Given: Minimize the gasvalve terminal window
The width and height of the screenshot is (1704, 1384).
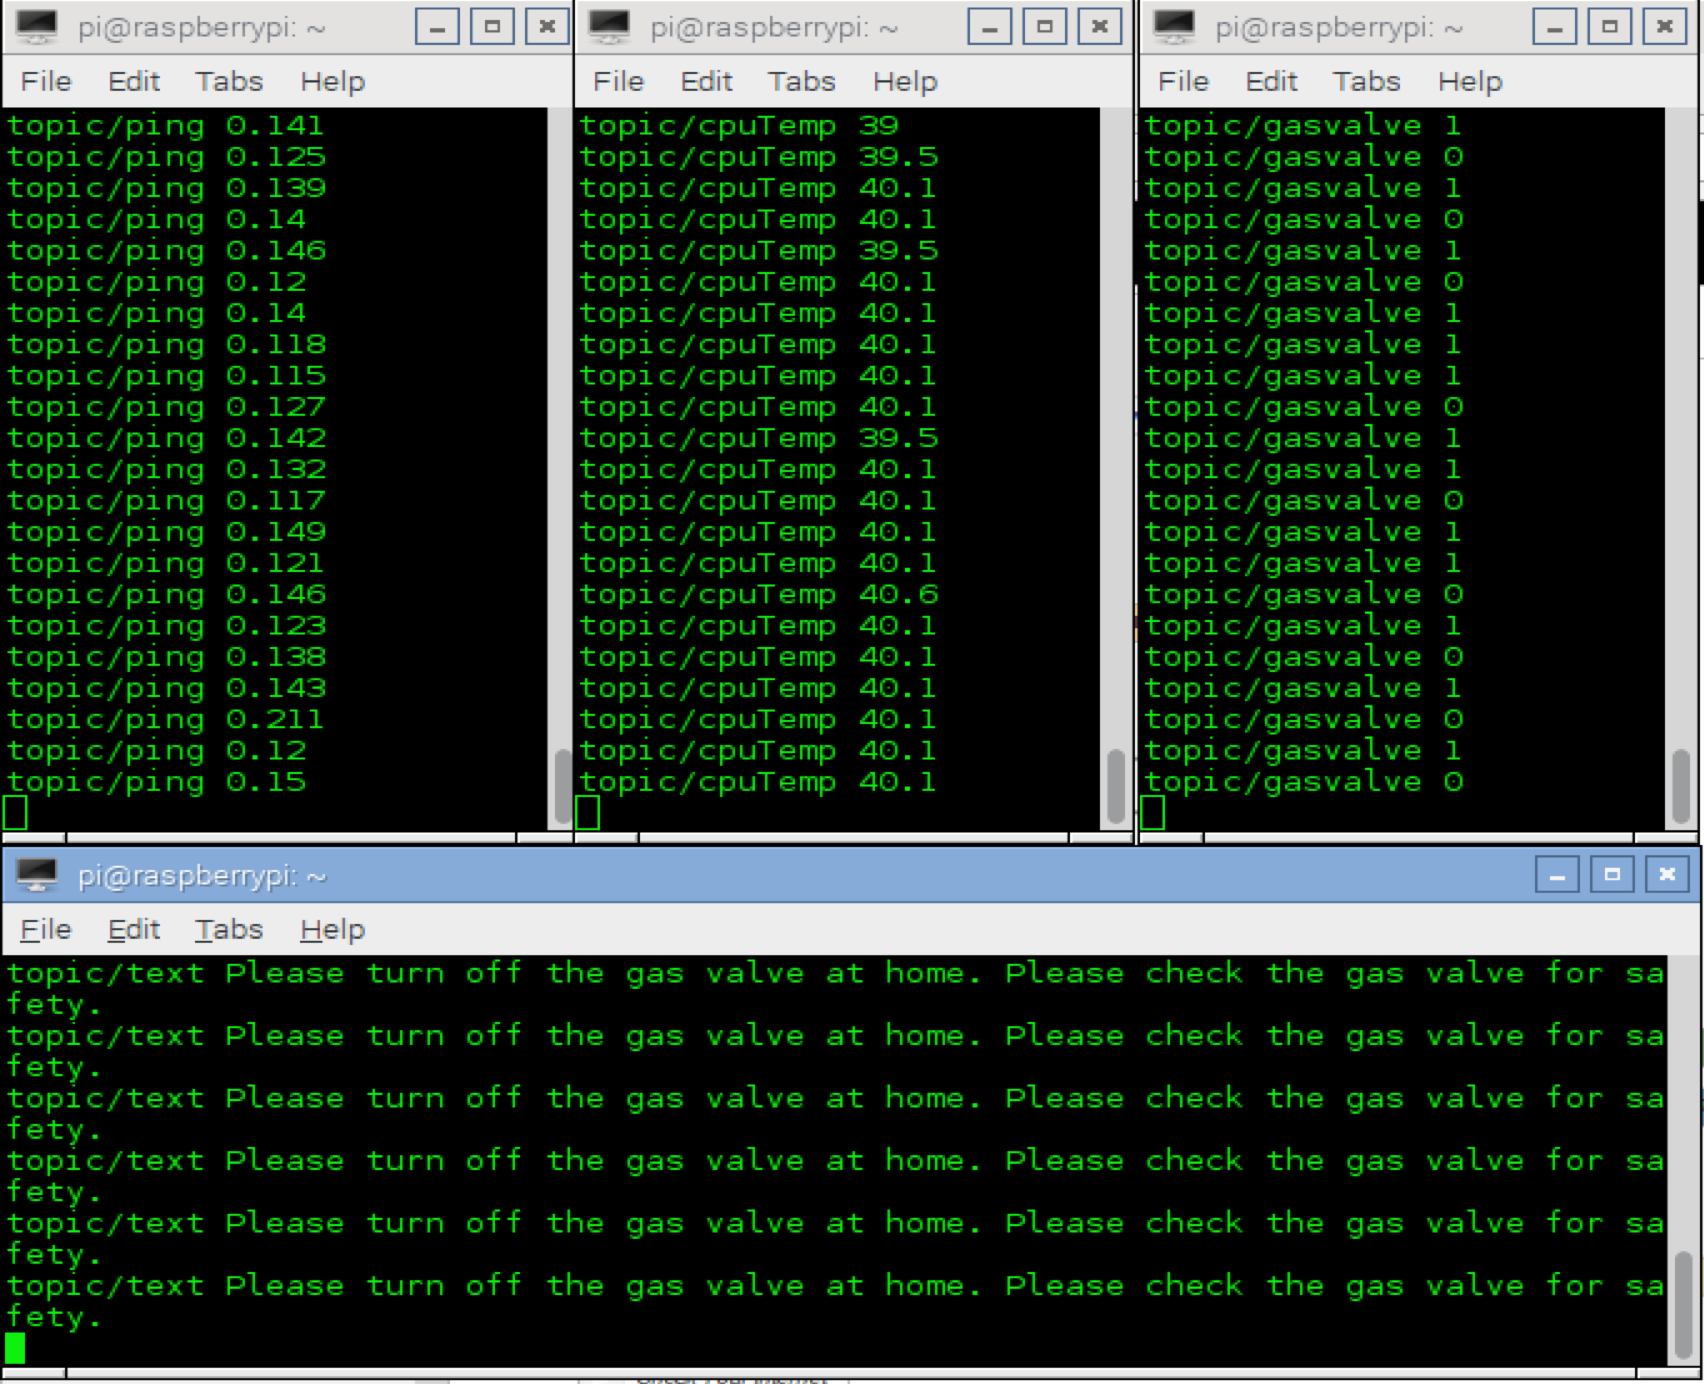Looking at the screenshot, I should [1554, 27].
